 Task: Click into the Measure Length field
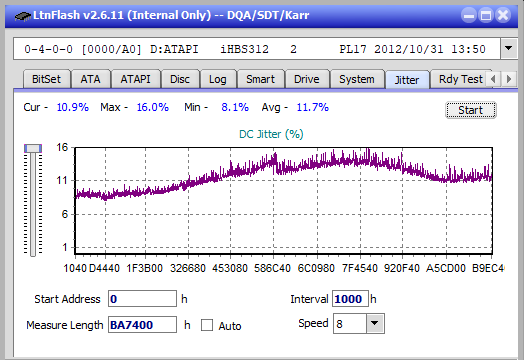point(142,325)
